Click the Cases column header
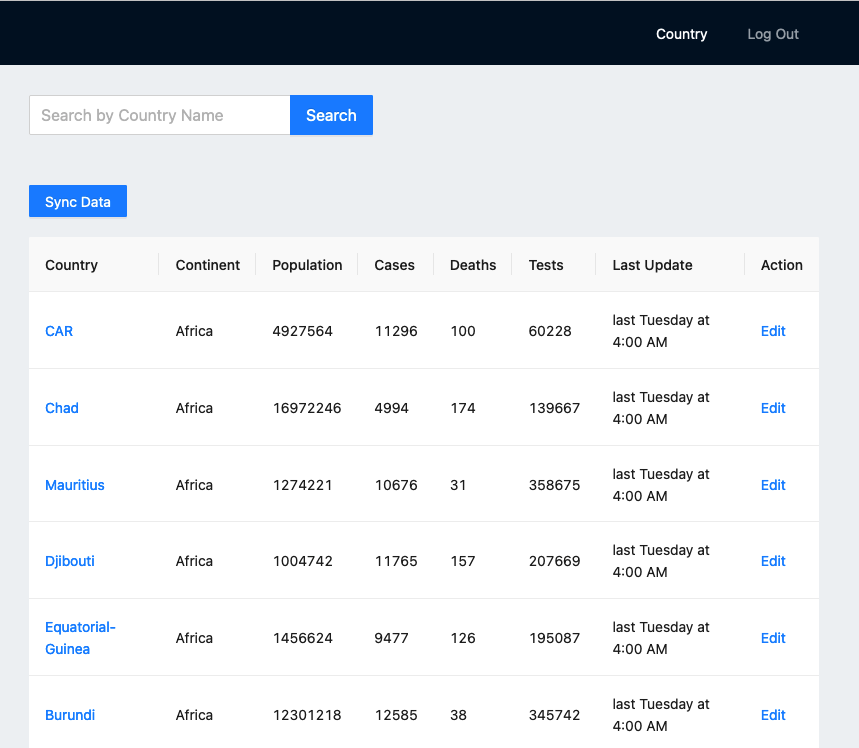The image size is (859, 748). (x=394, y=265)
